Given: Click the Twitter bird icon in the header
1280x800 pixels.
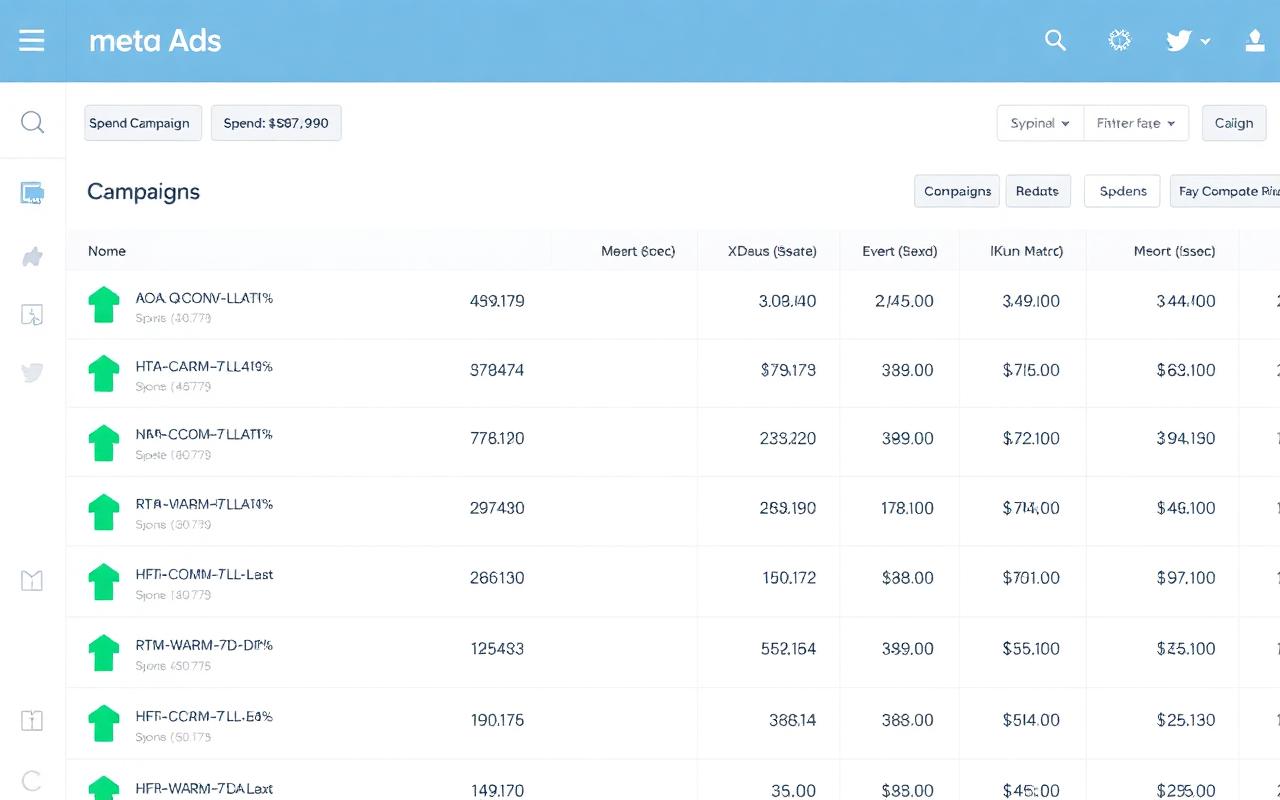Looking at the screenshot, I should pos(1178,40).
